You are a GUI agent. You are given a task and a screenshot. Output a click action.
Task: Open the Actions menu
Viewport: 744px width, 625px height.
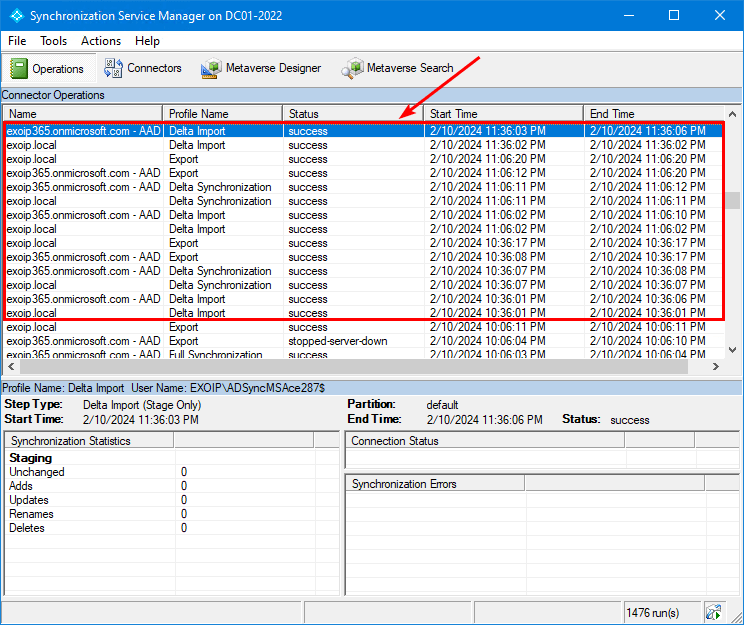[x=101, y=41]
